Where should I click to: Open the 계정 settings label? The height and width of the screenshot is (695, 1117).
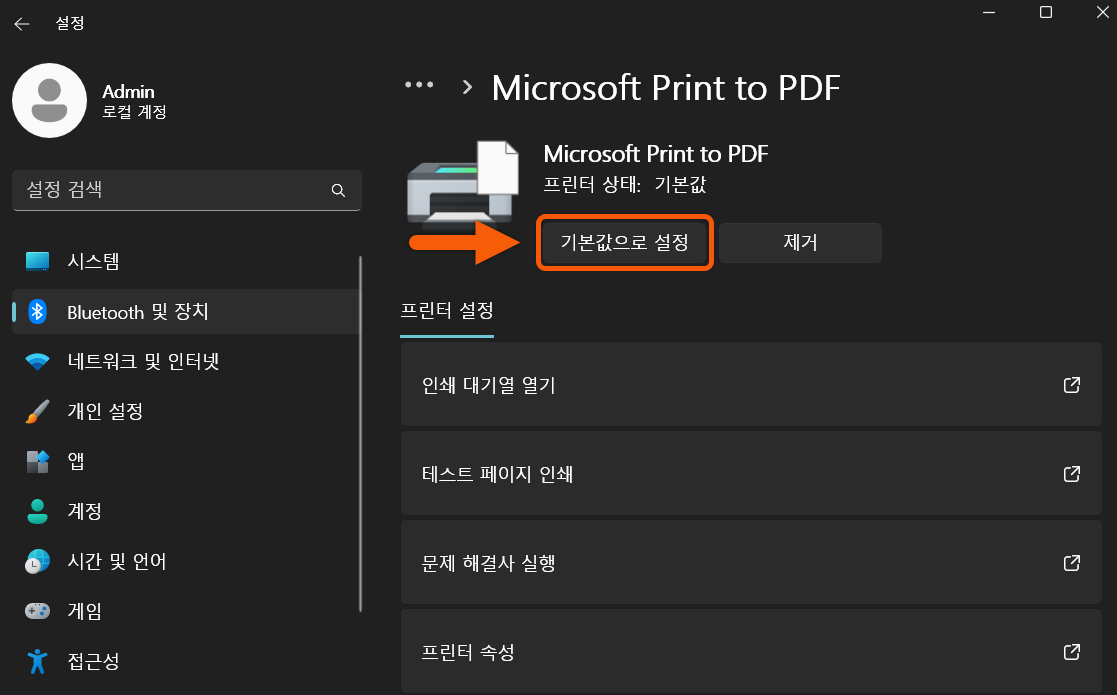(x=84, y=511)
